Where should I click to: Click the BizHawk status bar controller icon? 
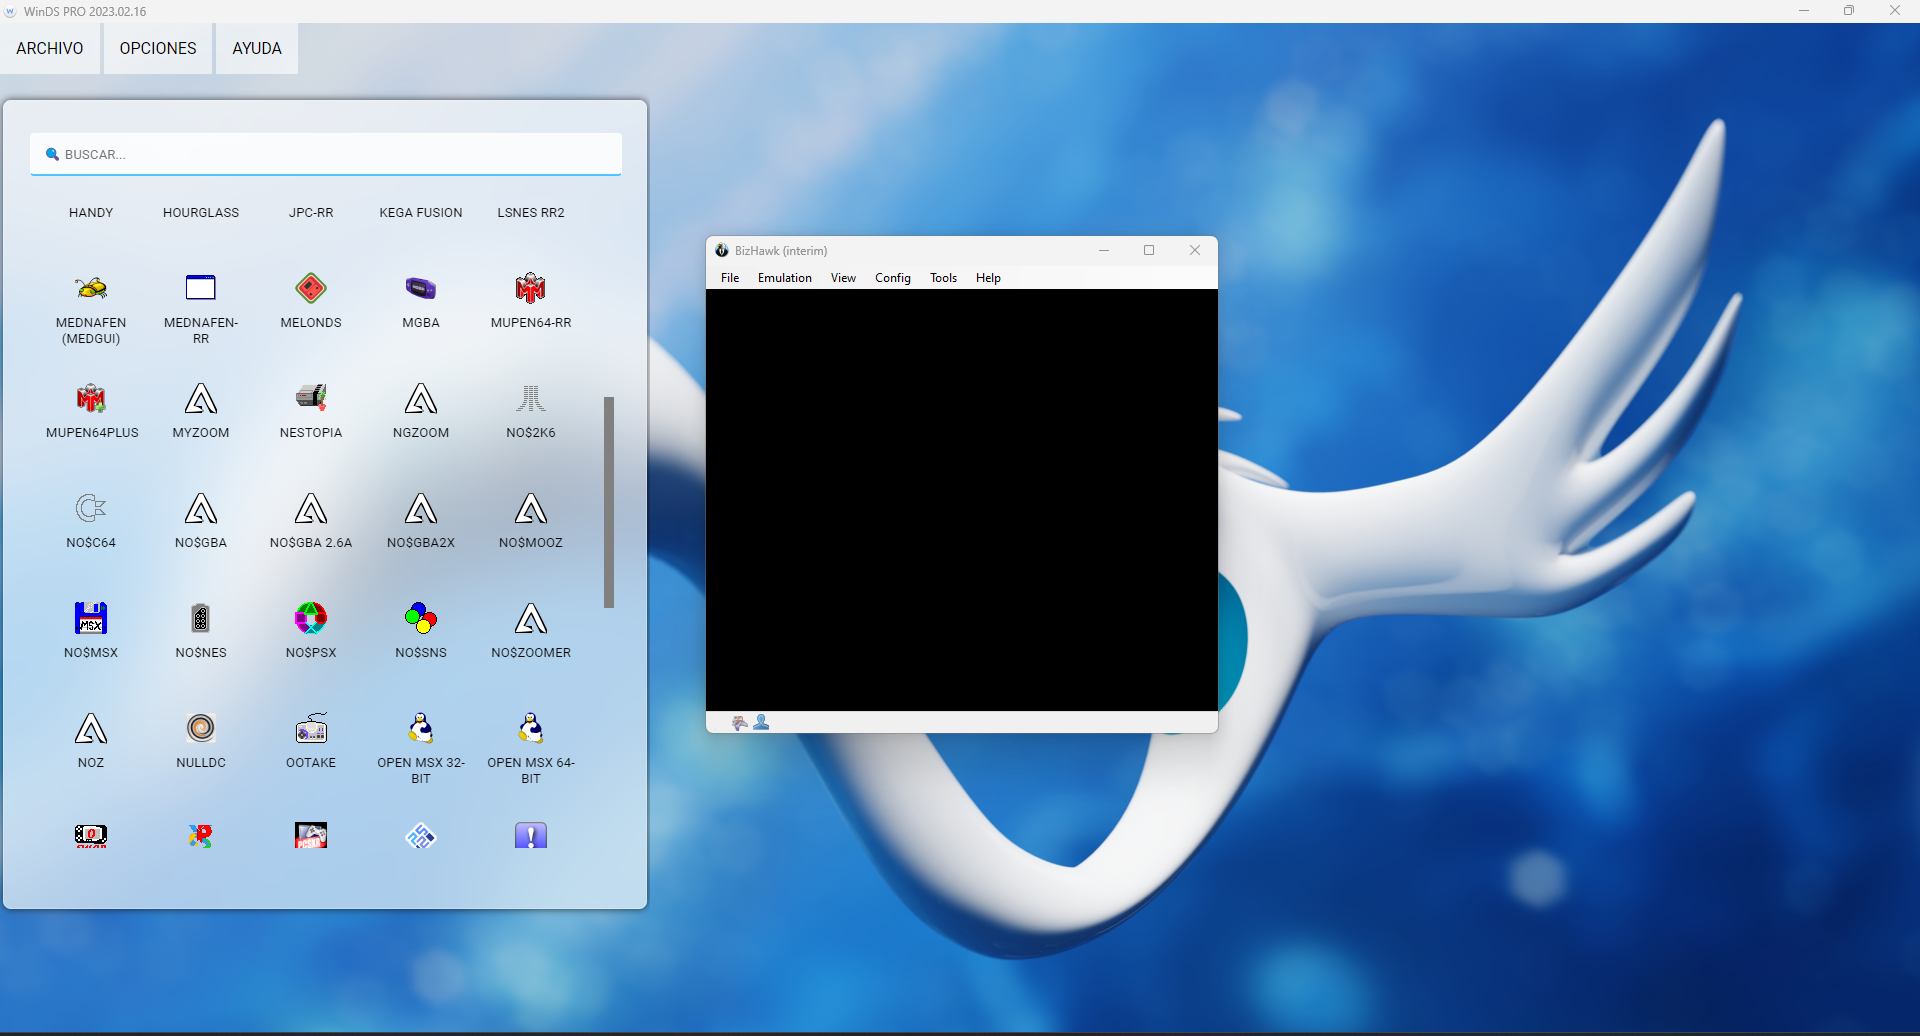(x=740, y=722)
